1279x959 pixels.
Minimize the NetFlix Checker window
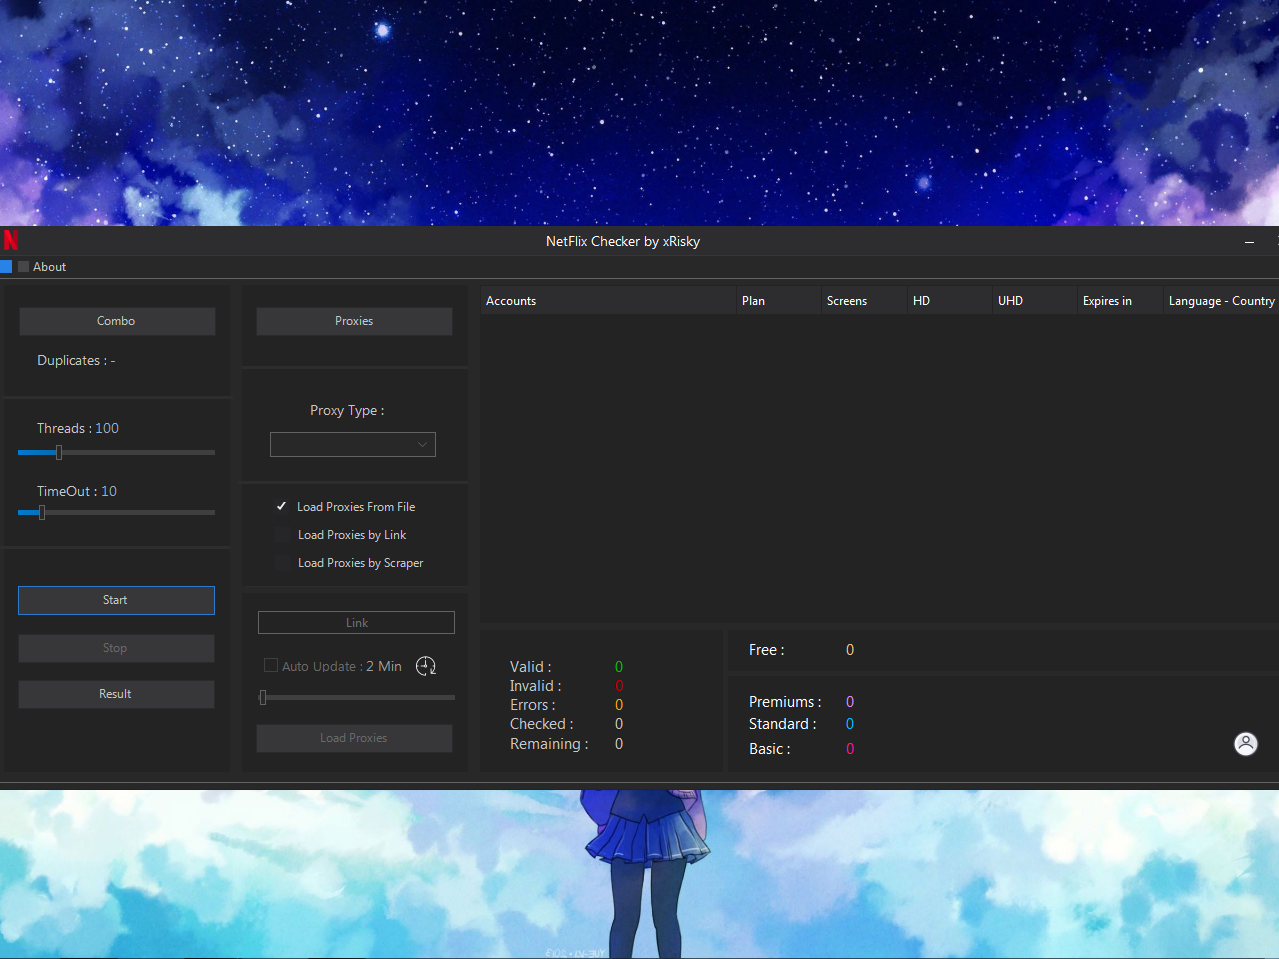click(1249, 242)
